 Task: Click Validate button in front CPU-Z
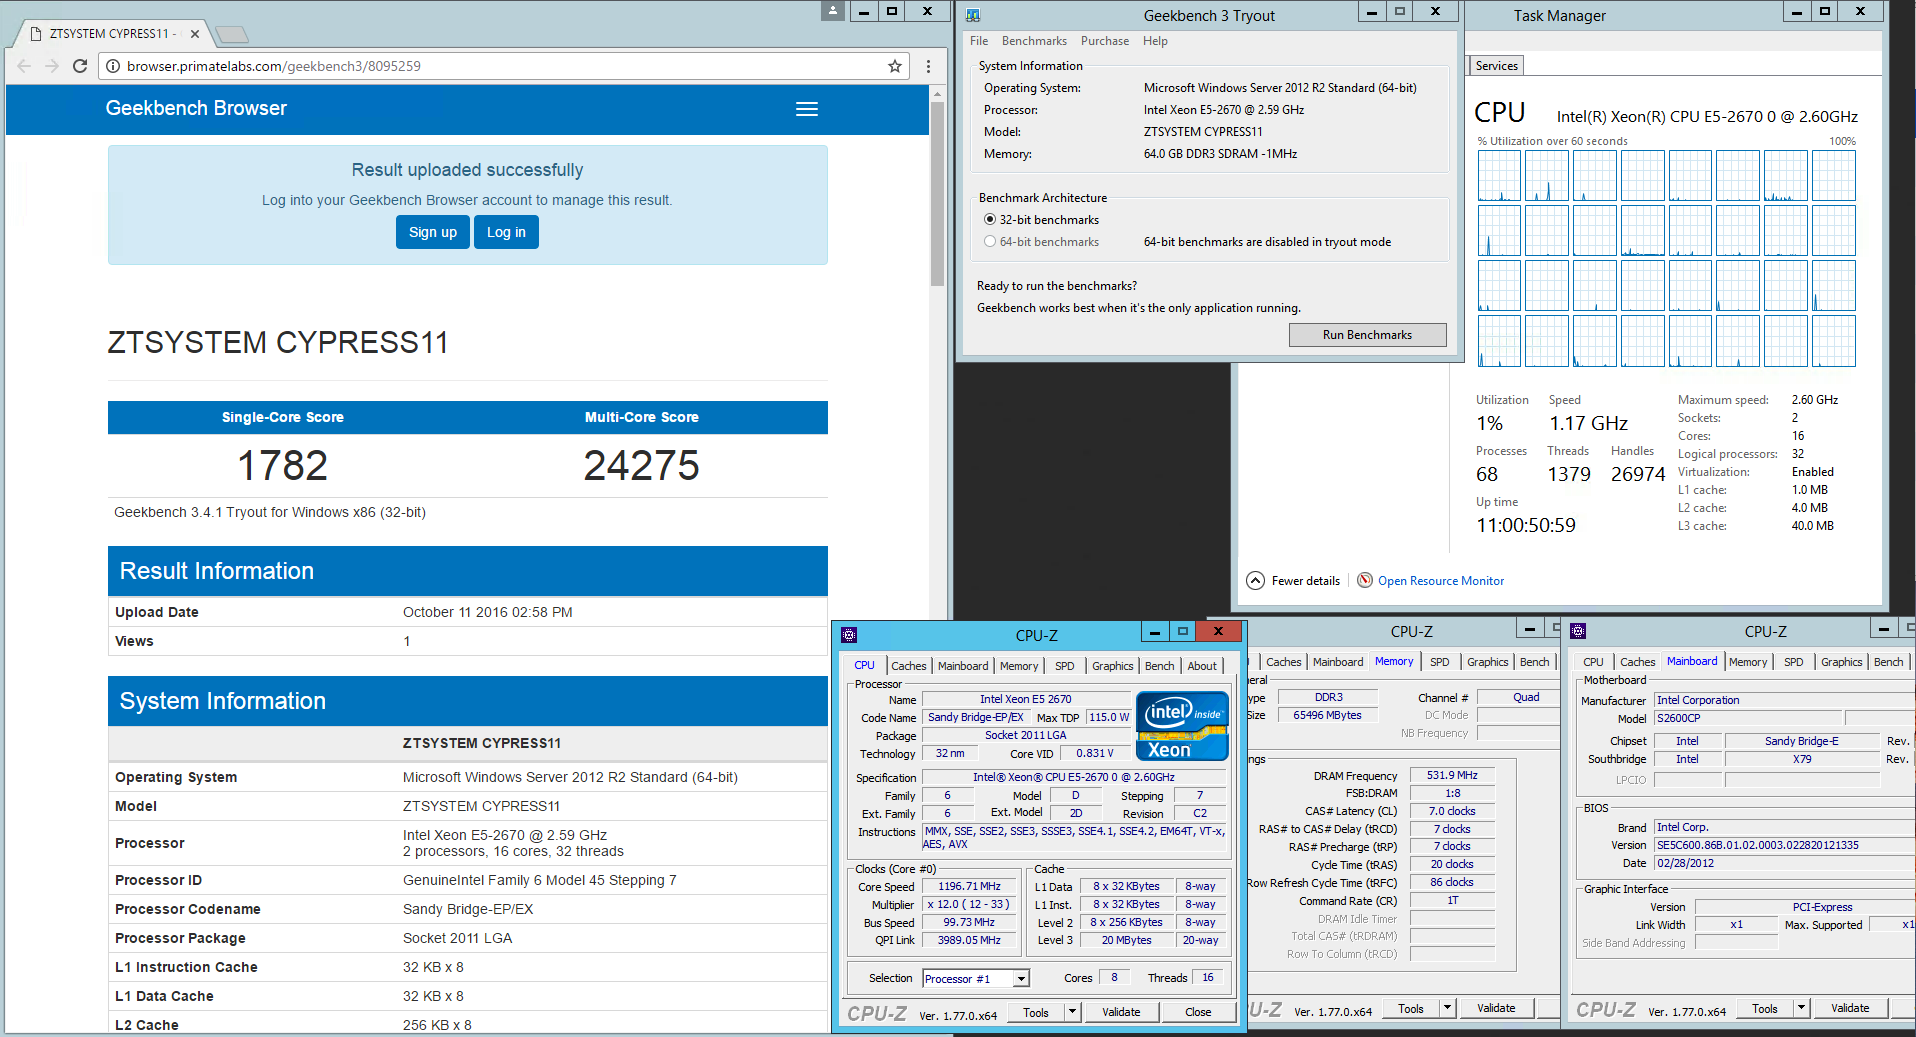(x=1121, y=1012)
